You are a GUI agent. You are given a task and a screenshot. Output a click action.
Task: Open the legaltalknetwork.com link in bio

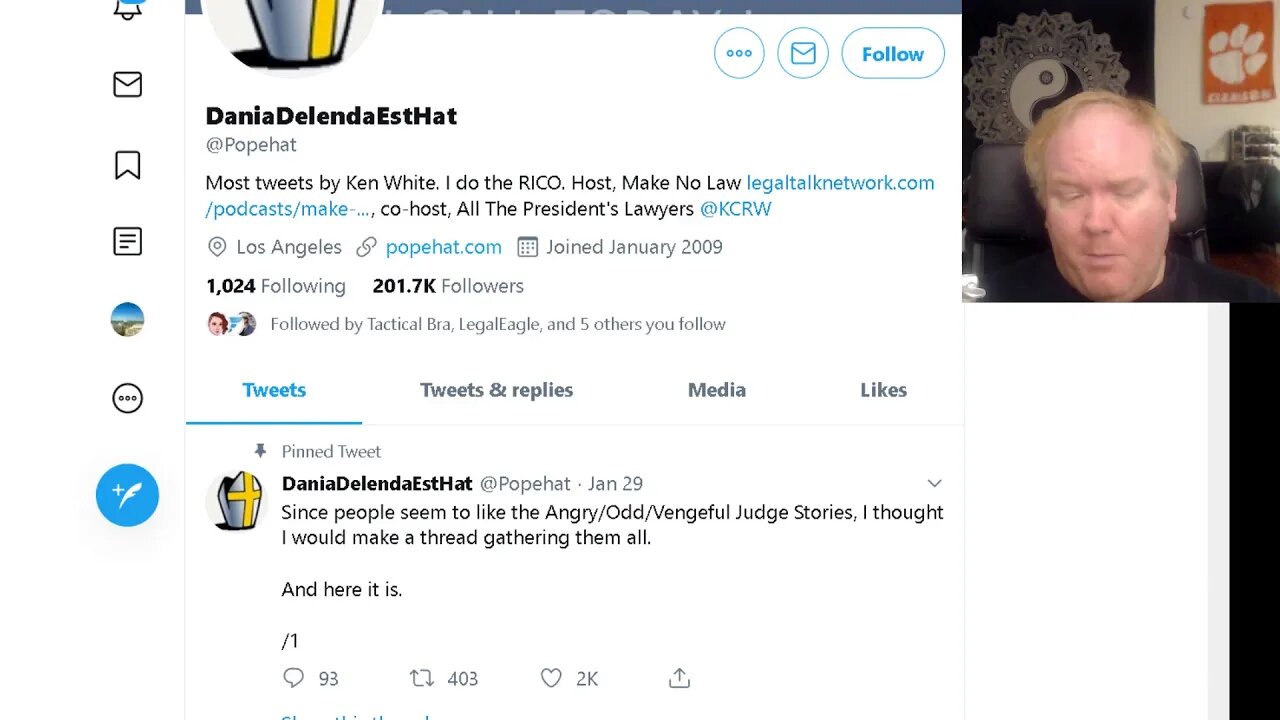pos(840,183)
